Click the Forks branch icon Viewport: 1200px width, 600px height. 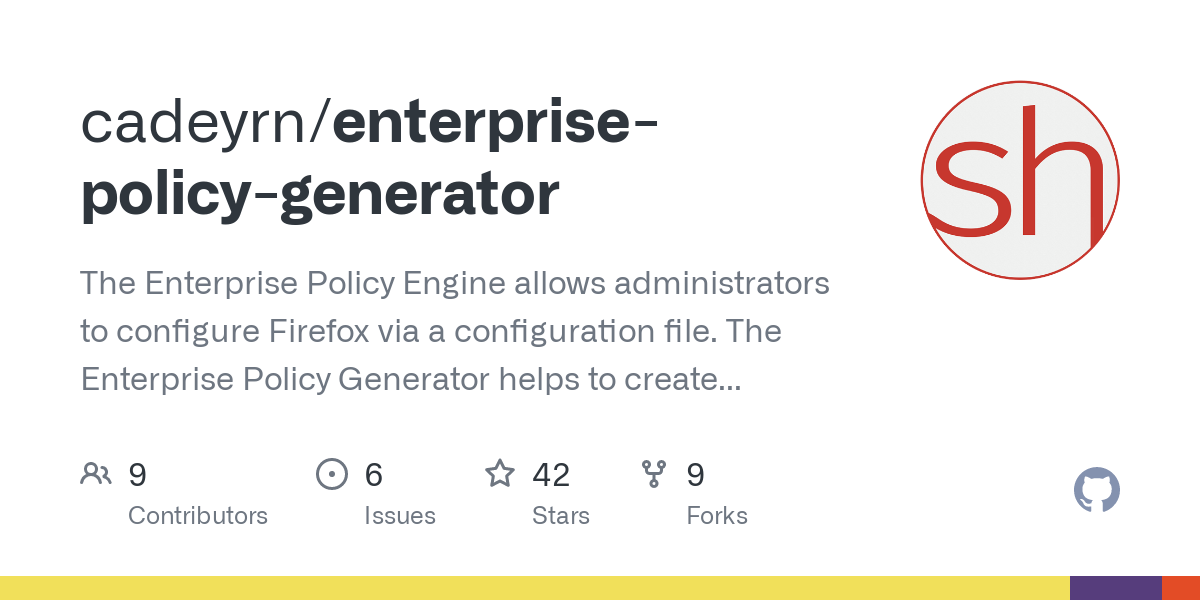[x=654, y=474]
